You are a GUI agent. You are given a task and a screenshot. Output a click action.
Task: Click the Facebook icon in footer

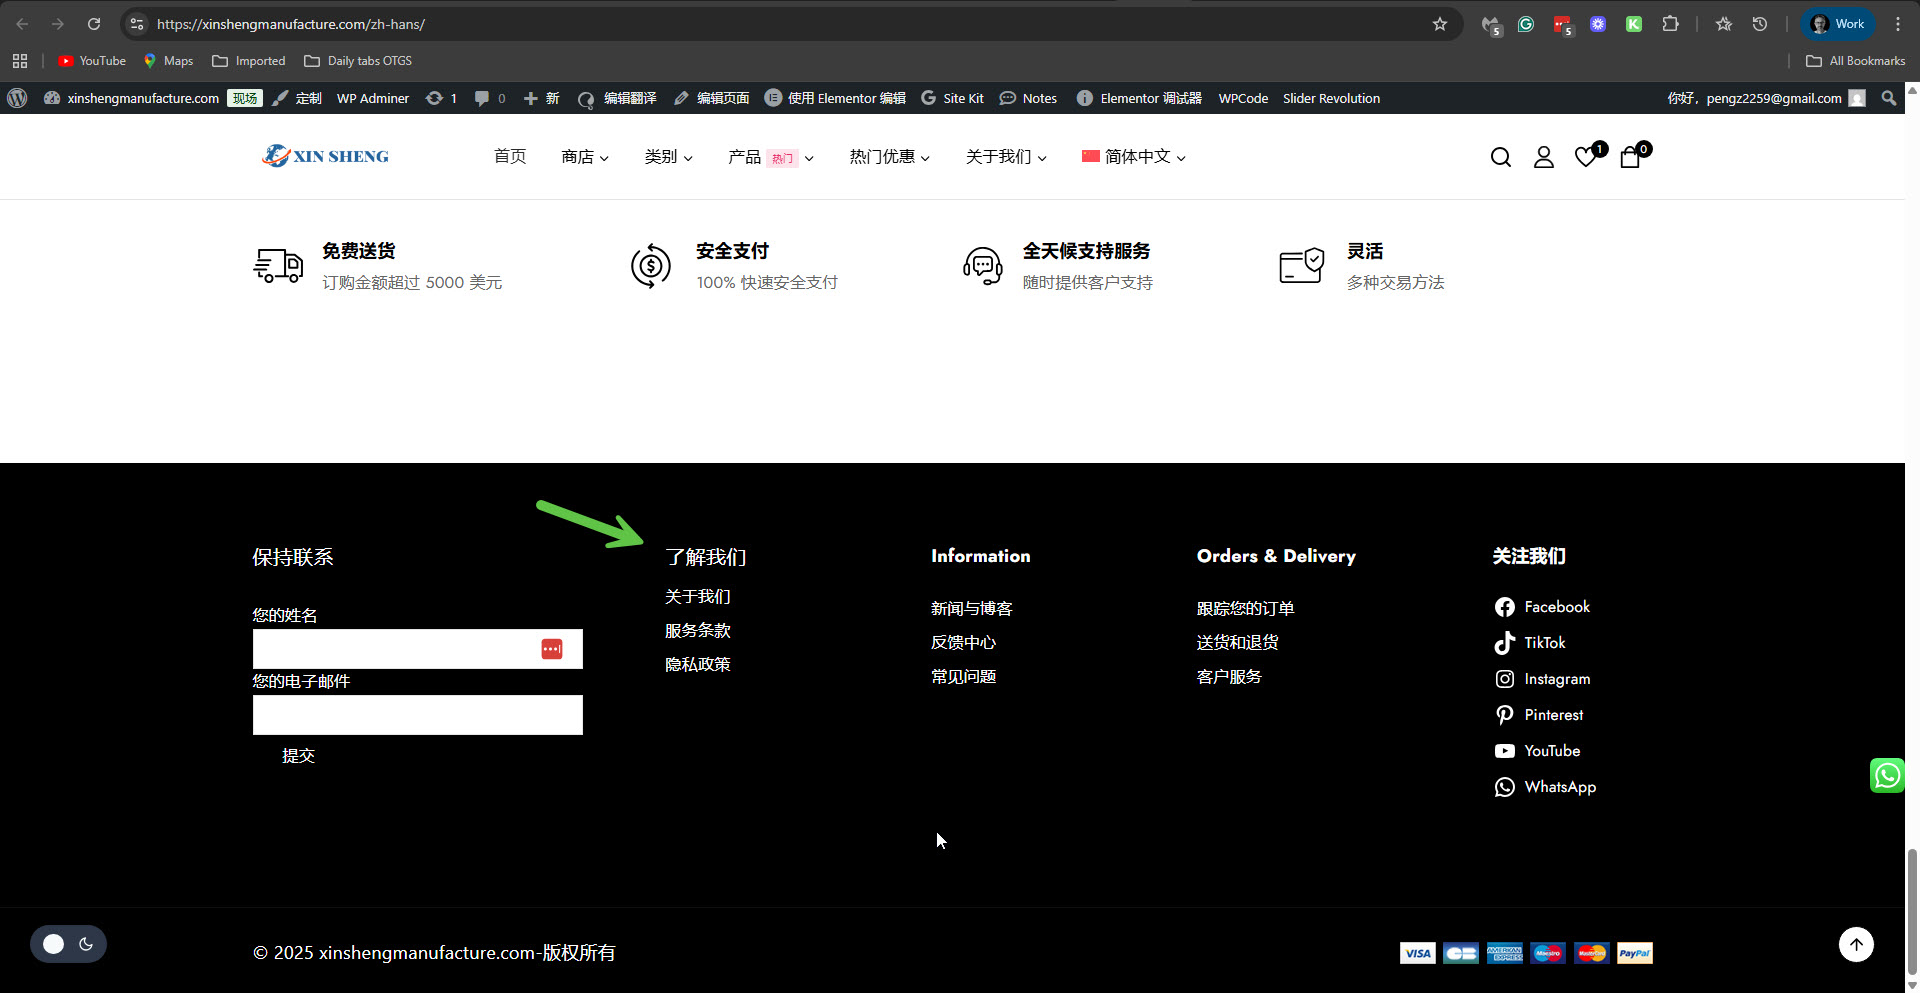pyautogui.click(x=1504, y=607)
